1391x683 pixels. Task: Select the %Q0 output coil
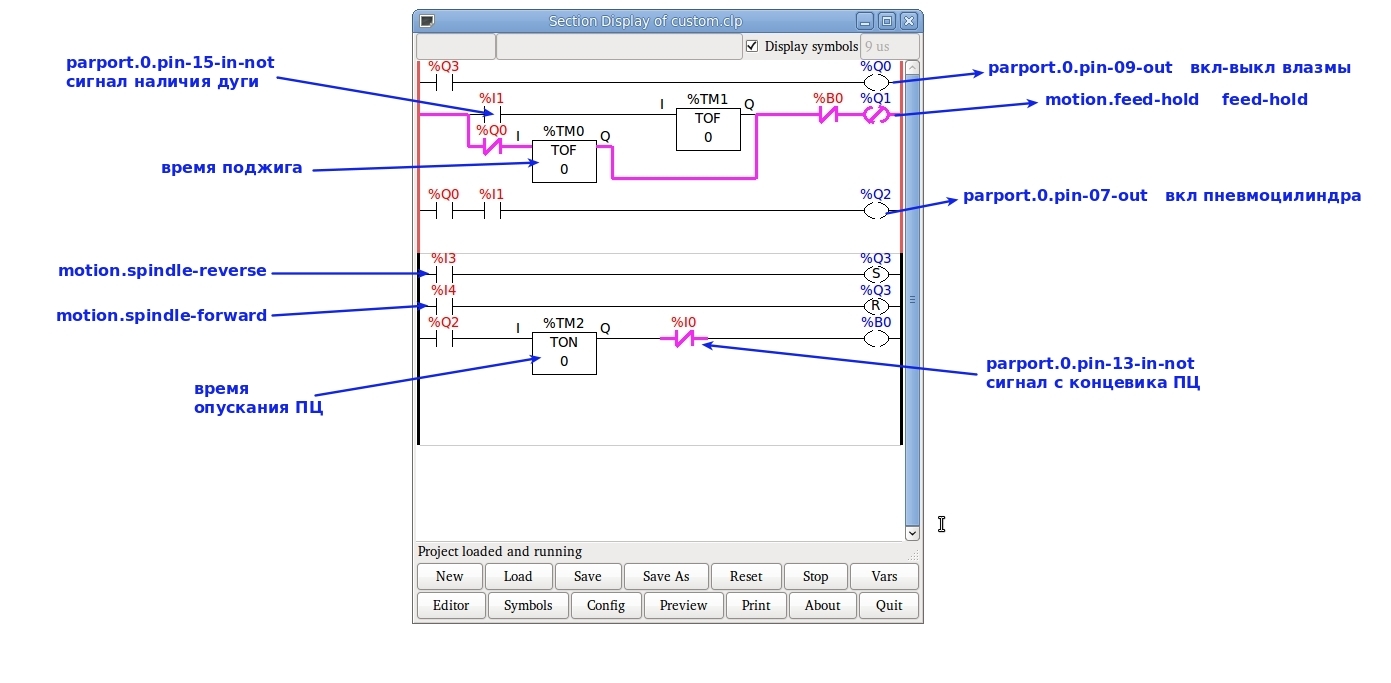(876, 82)
